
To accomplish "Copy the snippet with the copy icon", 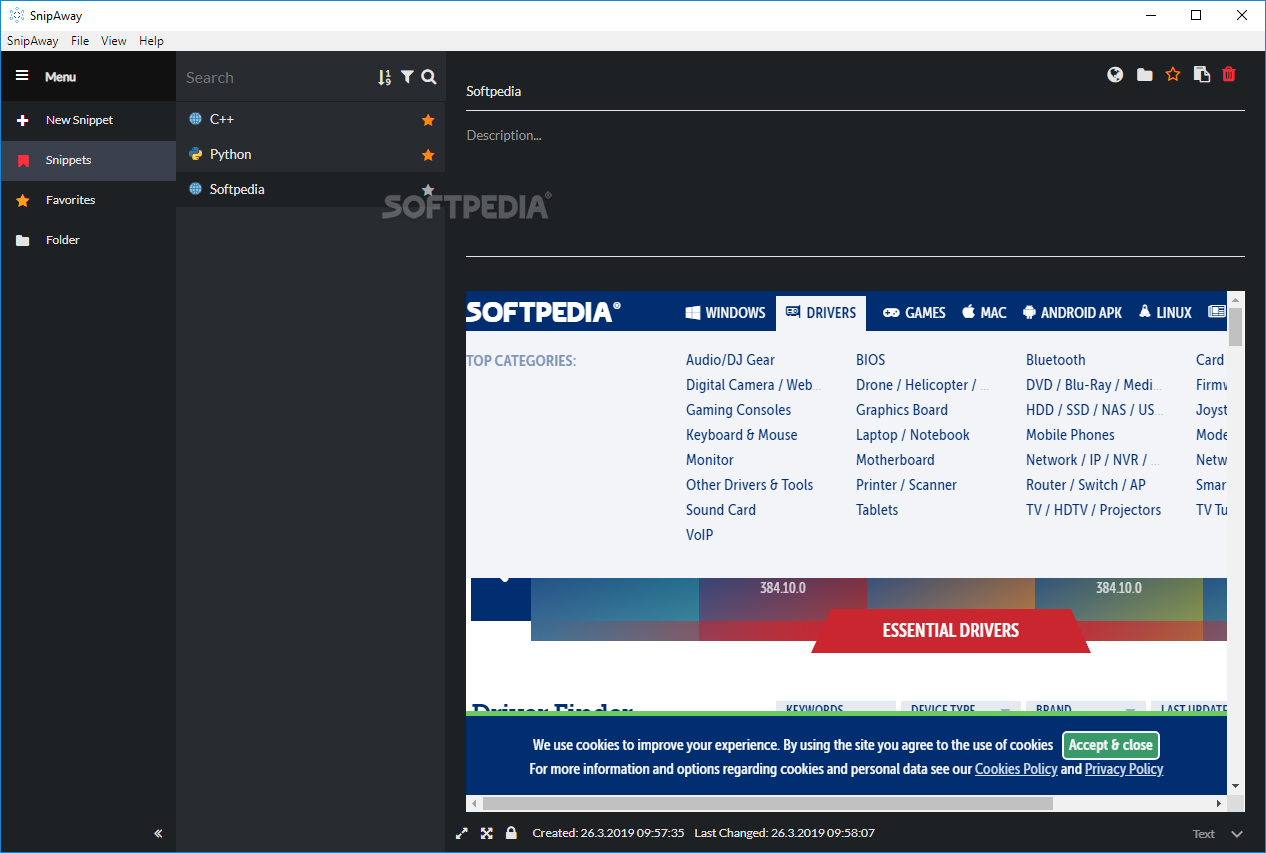I will [x=1202, y=74].
